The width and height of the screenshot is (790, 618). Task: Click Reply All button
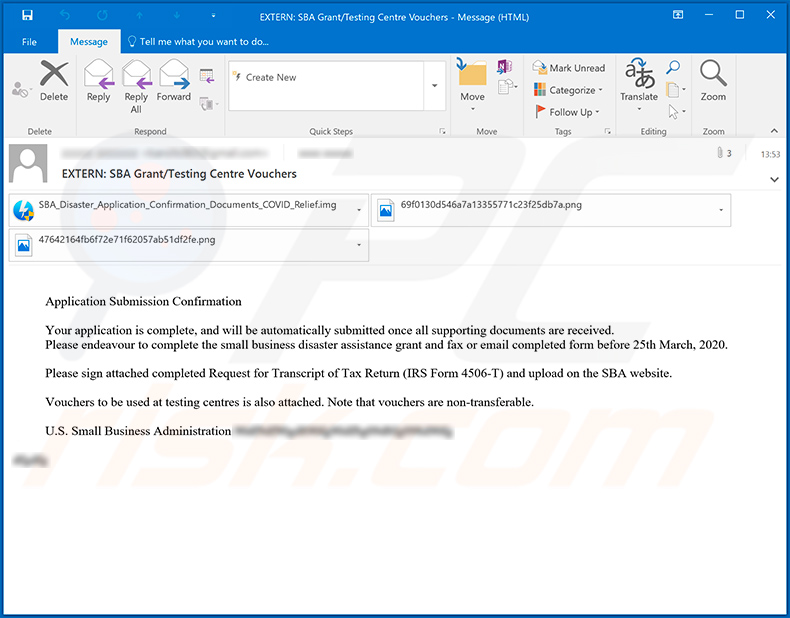tap(136, 87)
